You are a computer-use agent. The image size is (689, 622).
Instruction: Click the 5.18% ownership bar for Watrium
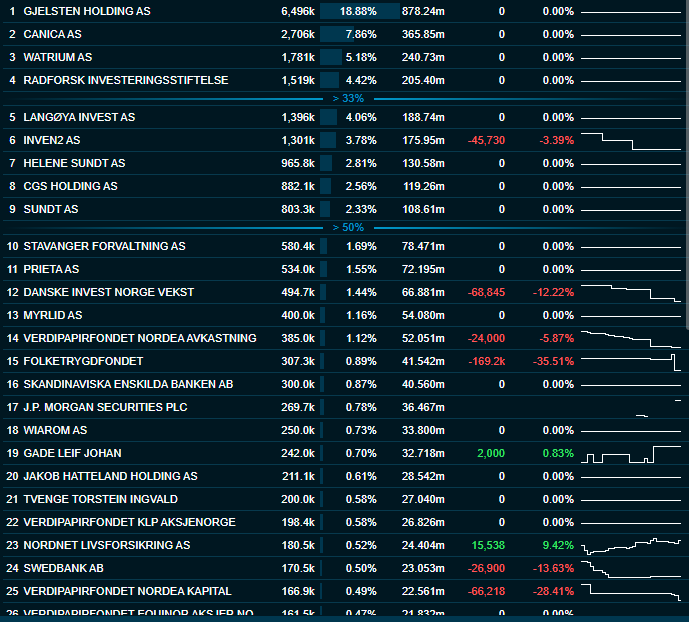point(331,57)
